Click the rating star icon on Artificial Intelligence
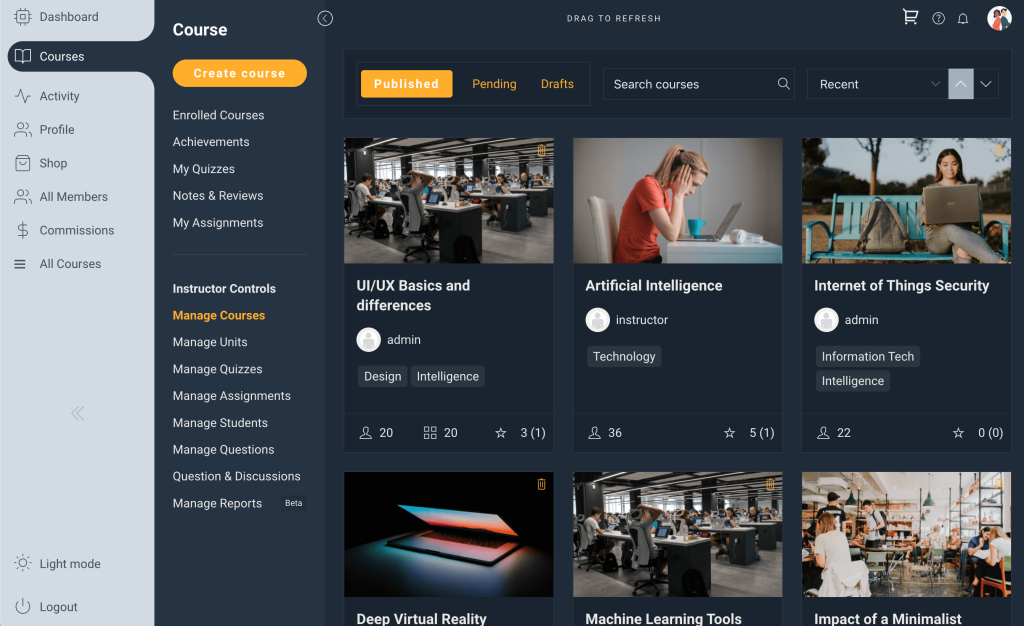1024x626 pixels. tap(729, 433)
